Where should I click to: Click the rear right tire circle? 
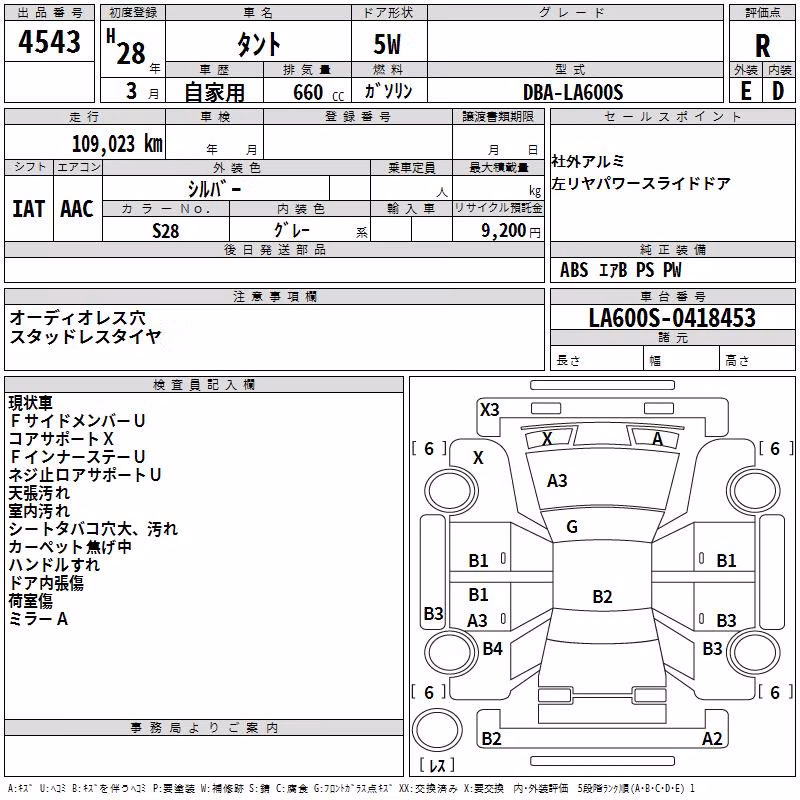tap(754, 652)
